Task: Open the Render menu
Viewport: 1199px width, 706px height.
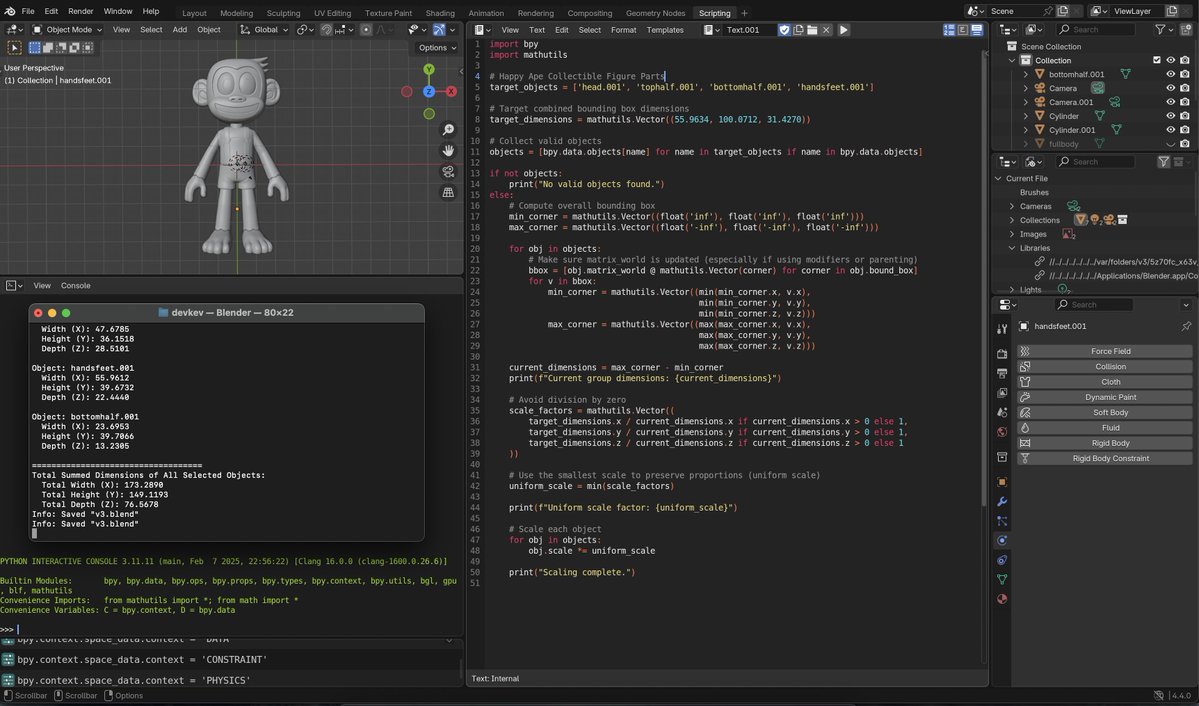Action: (80, 11)
